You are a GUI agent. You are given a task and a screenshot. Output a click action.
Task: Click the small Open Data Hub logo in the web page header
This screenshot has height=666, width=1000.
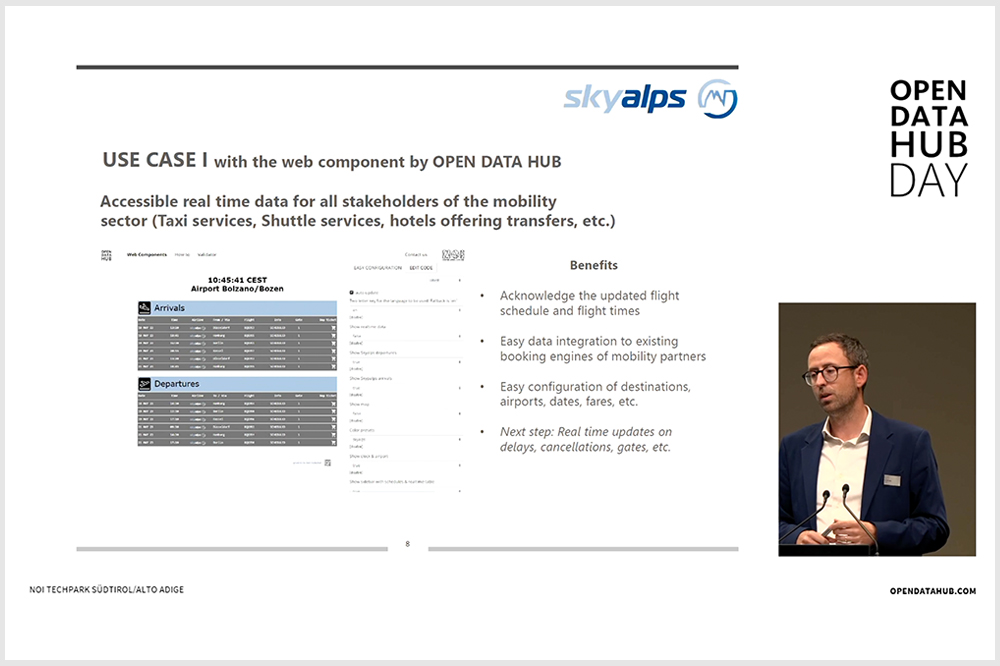point(106,255)
